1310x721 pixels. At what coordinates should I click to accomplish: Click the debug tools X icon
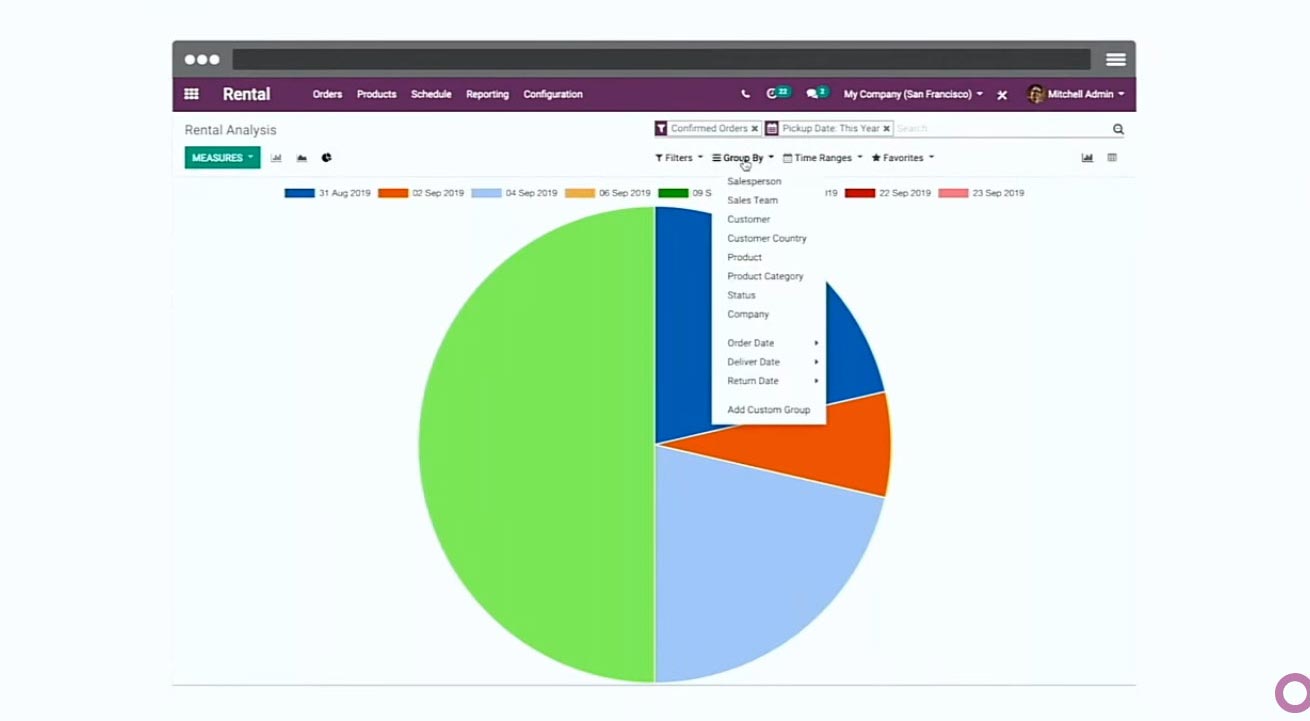click(1002, 95)
